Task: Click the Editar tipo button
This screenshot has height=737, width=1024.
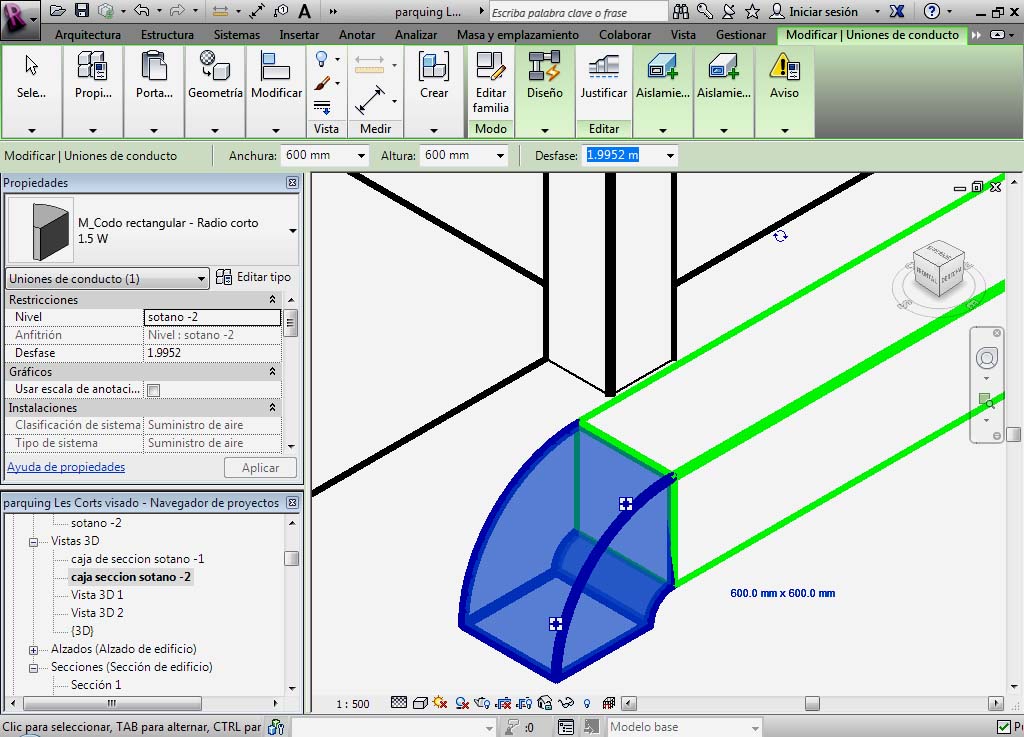Action: [x=255, y=278]
